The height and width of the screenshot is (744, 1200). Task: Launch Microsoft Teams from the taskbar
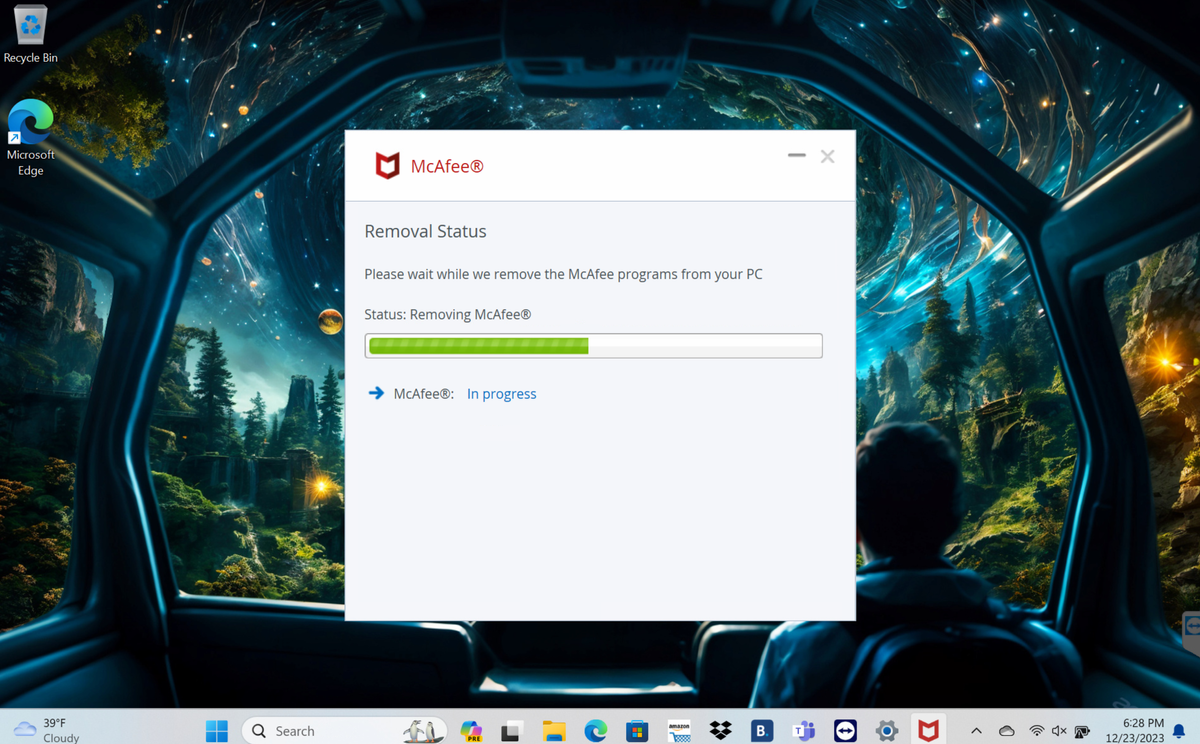pyautogui.click(x=803, y=730)
